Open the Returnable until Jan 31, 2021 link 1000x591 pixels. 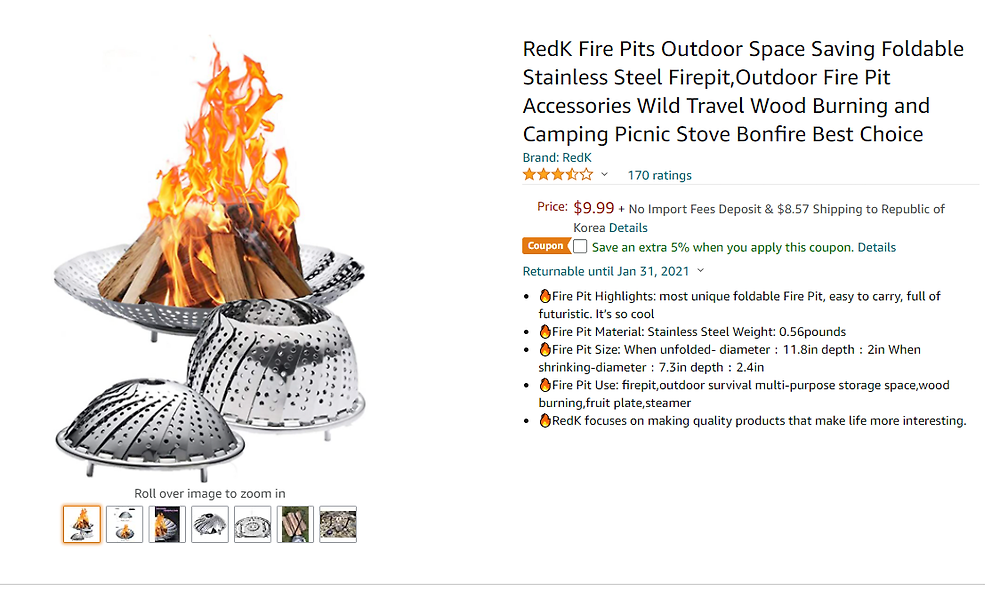tap(606, 271)
